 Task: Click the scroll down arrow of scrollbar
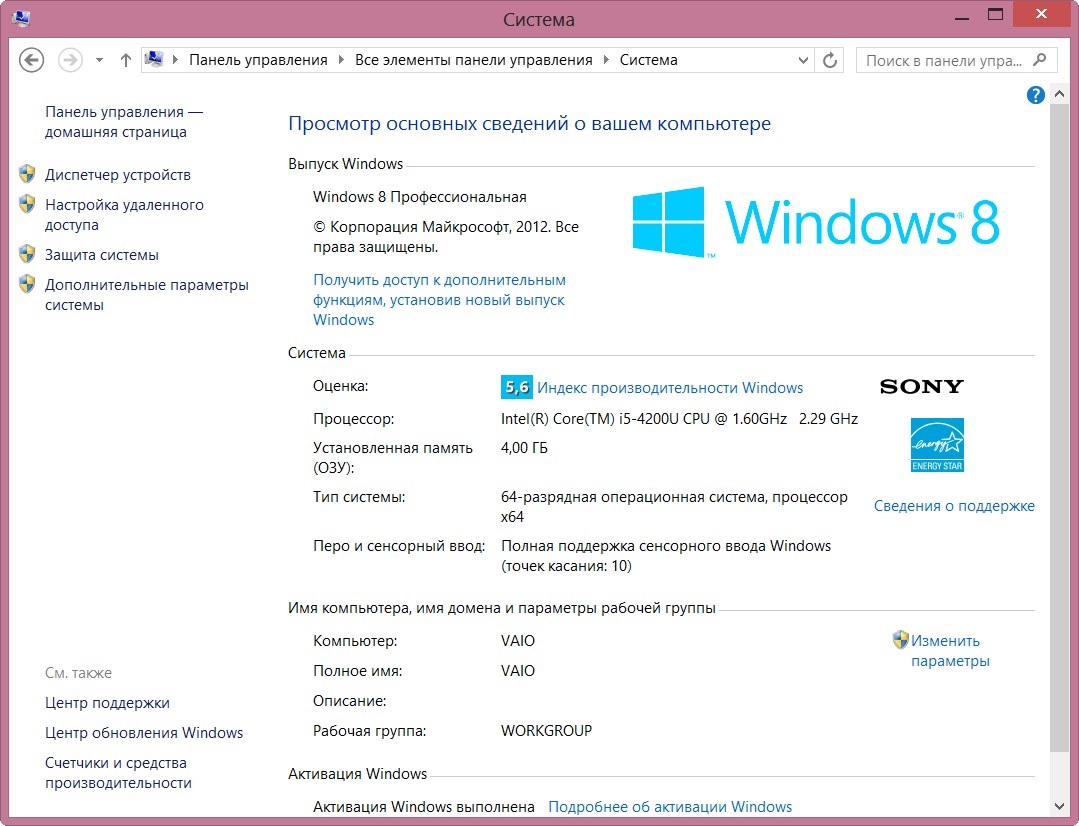tap(1060, 805)
